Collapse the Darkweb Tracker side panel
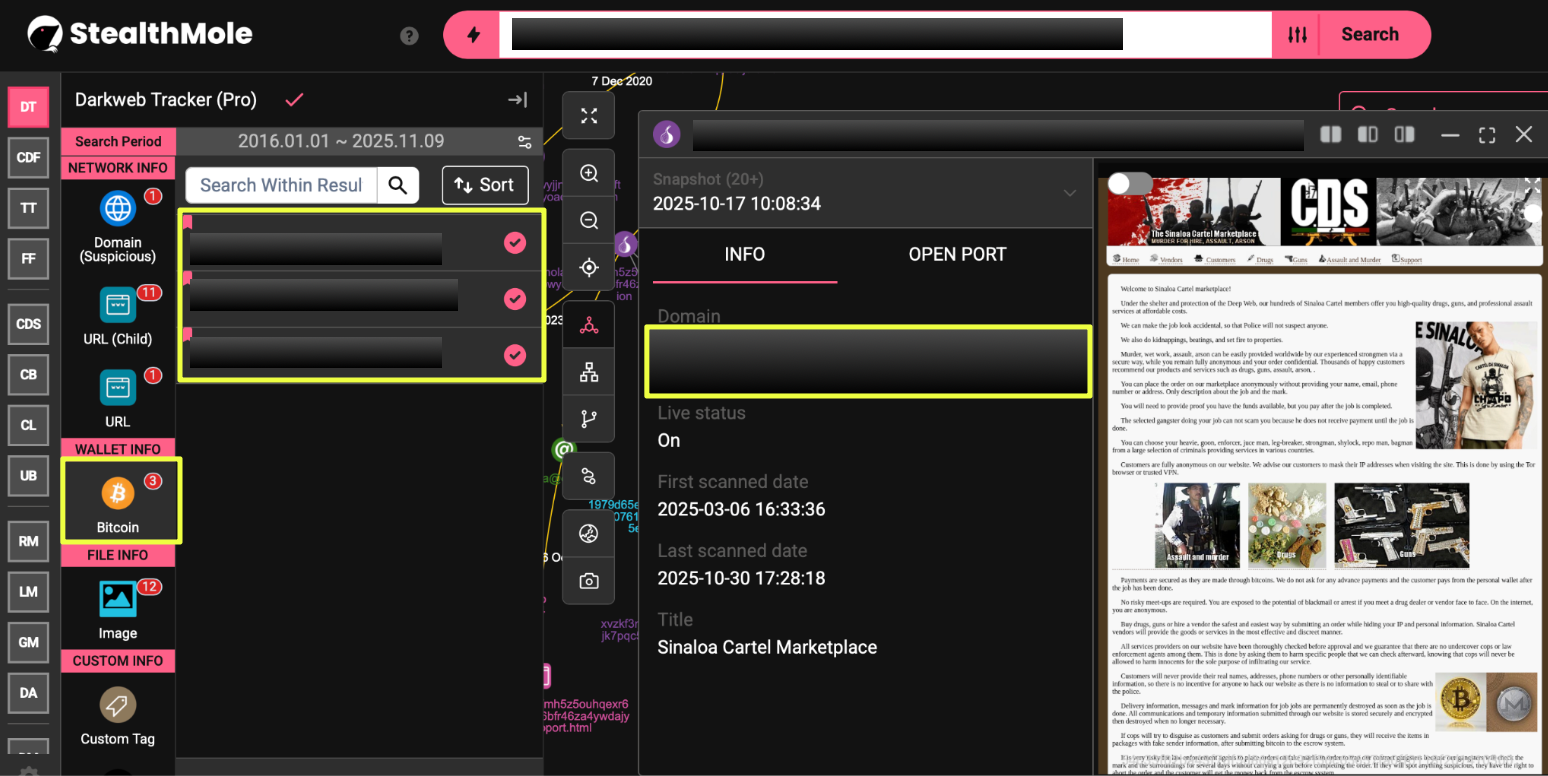The image size is (1548, 776). pos(517,100)
